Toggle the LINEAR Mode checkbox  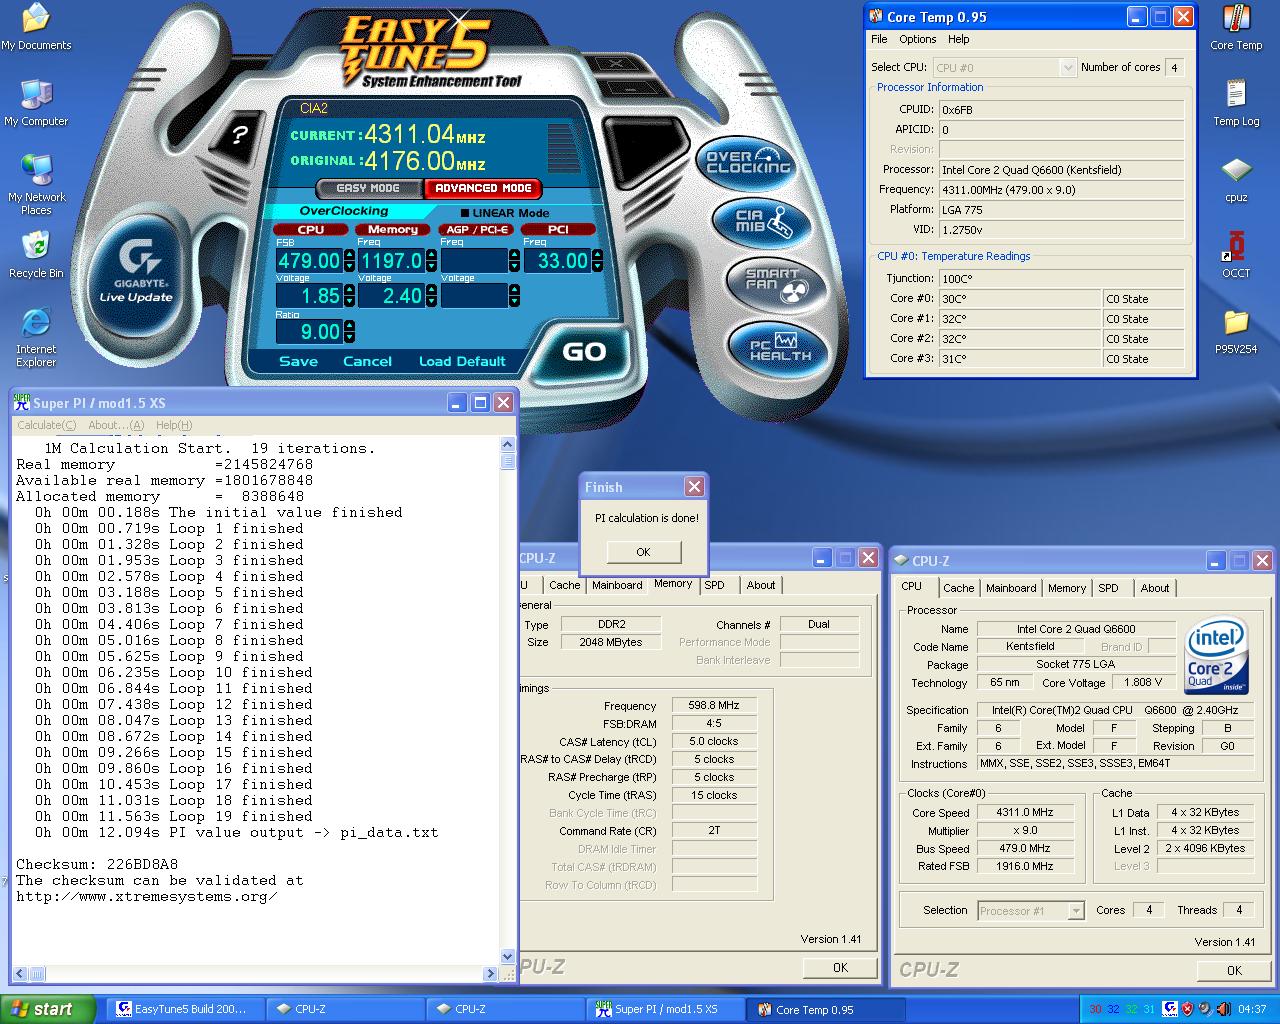(x=465, y=213)
